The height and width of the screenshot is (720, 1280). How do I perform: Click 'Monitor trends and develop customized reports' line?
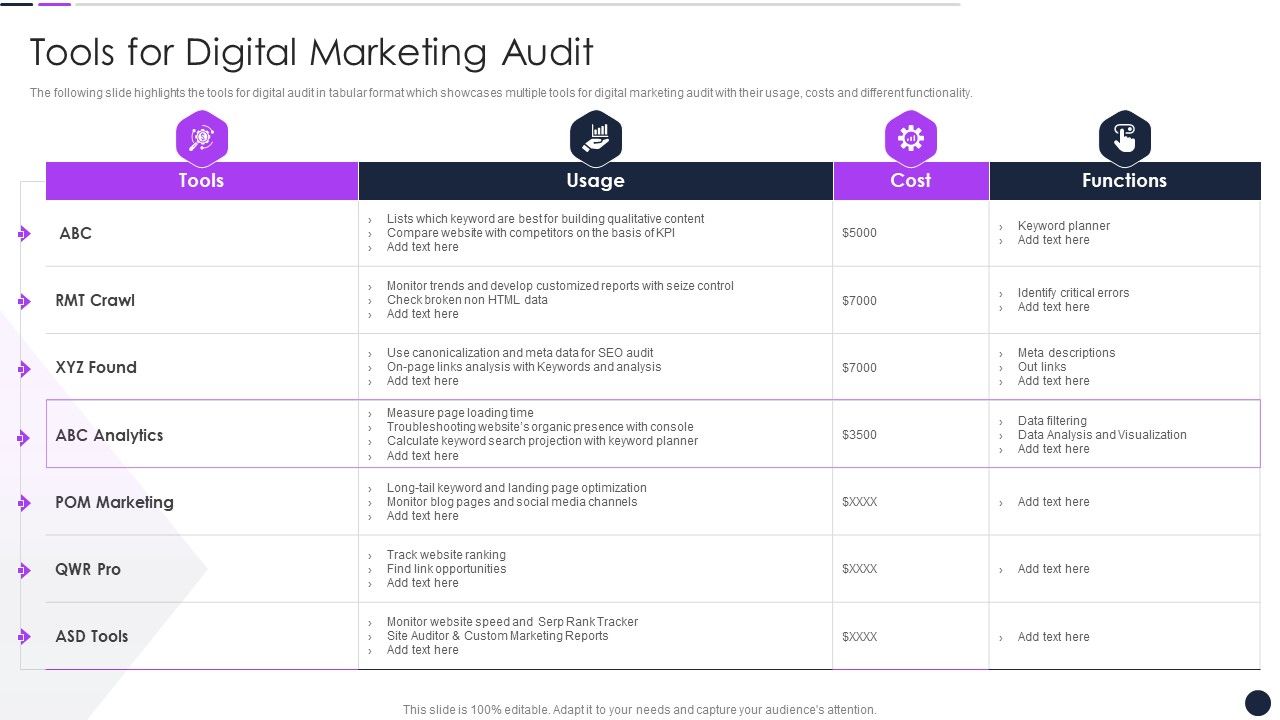(560, 286)
